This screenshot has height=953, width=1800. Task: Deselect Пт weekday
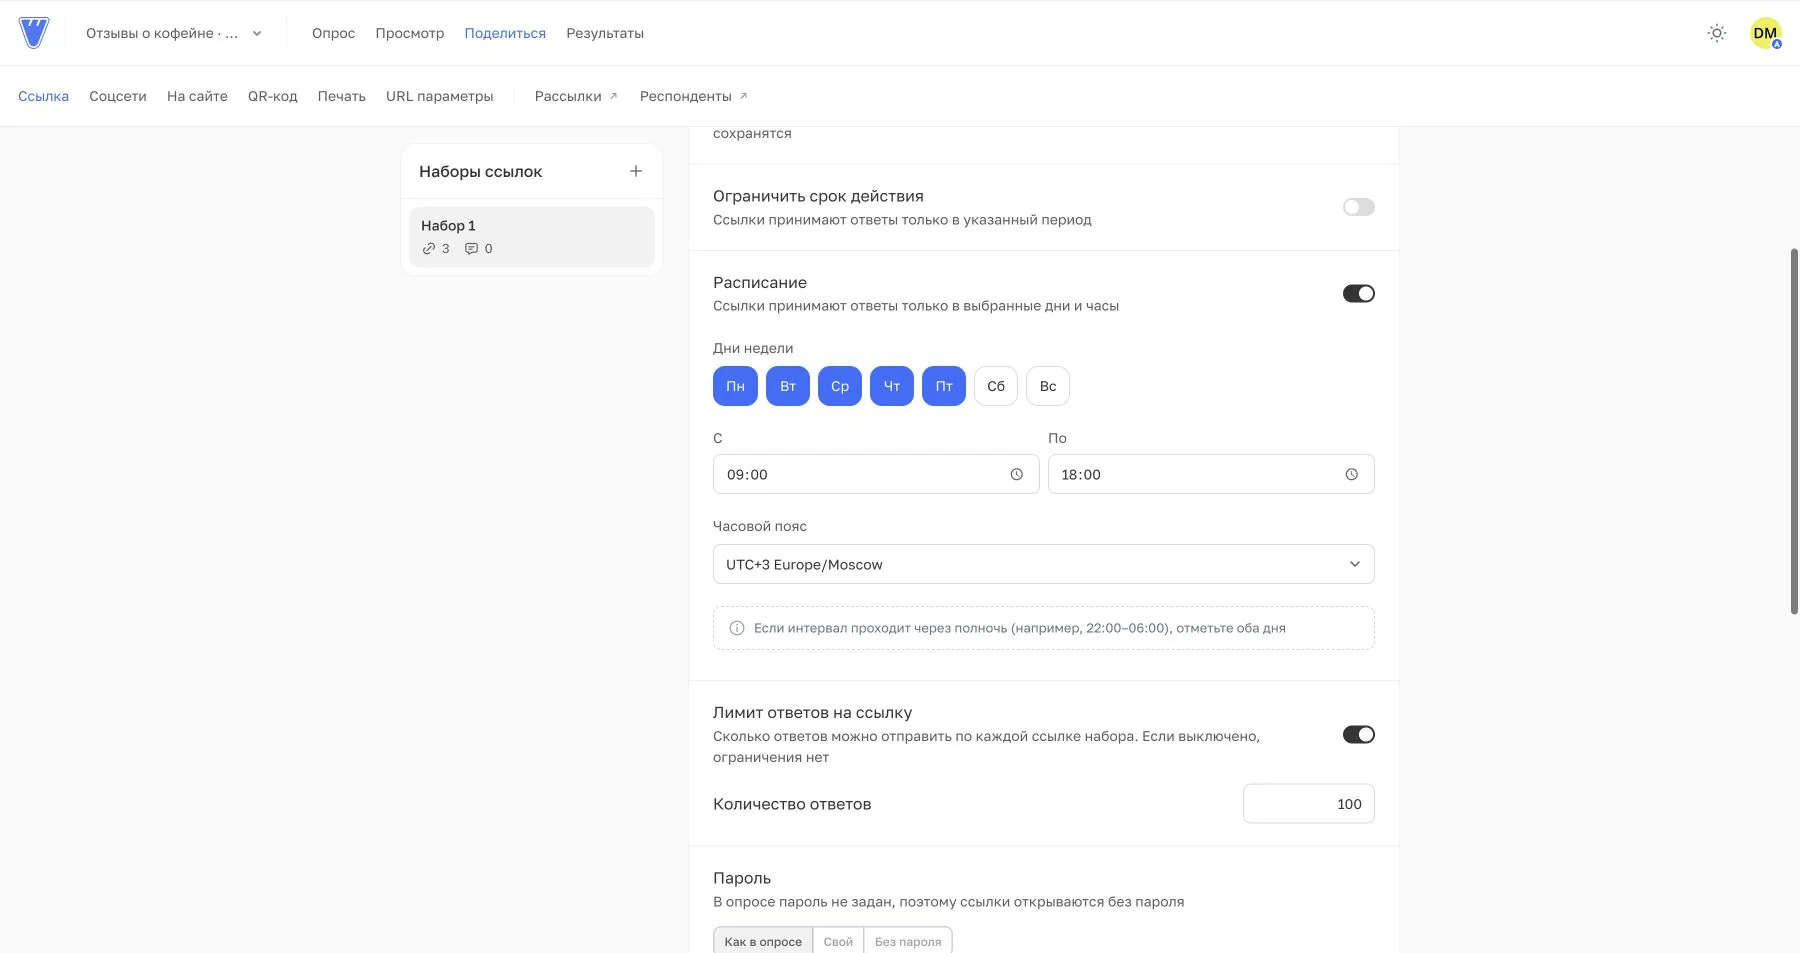click(x=944, y=386)
